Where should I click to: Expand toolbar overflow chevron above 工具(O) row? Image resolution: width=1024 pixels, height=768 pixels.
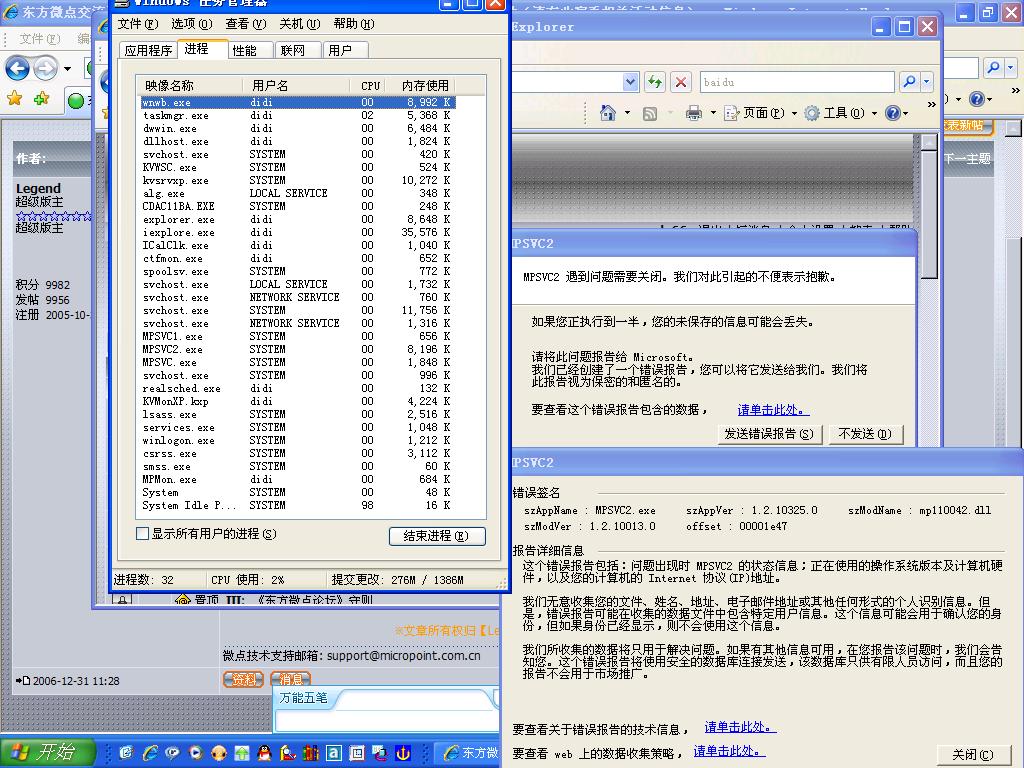click(x=931, y=104)
